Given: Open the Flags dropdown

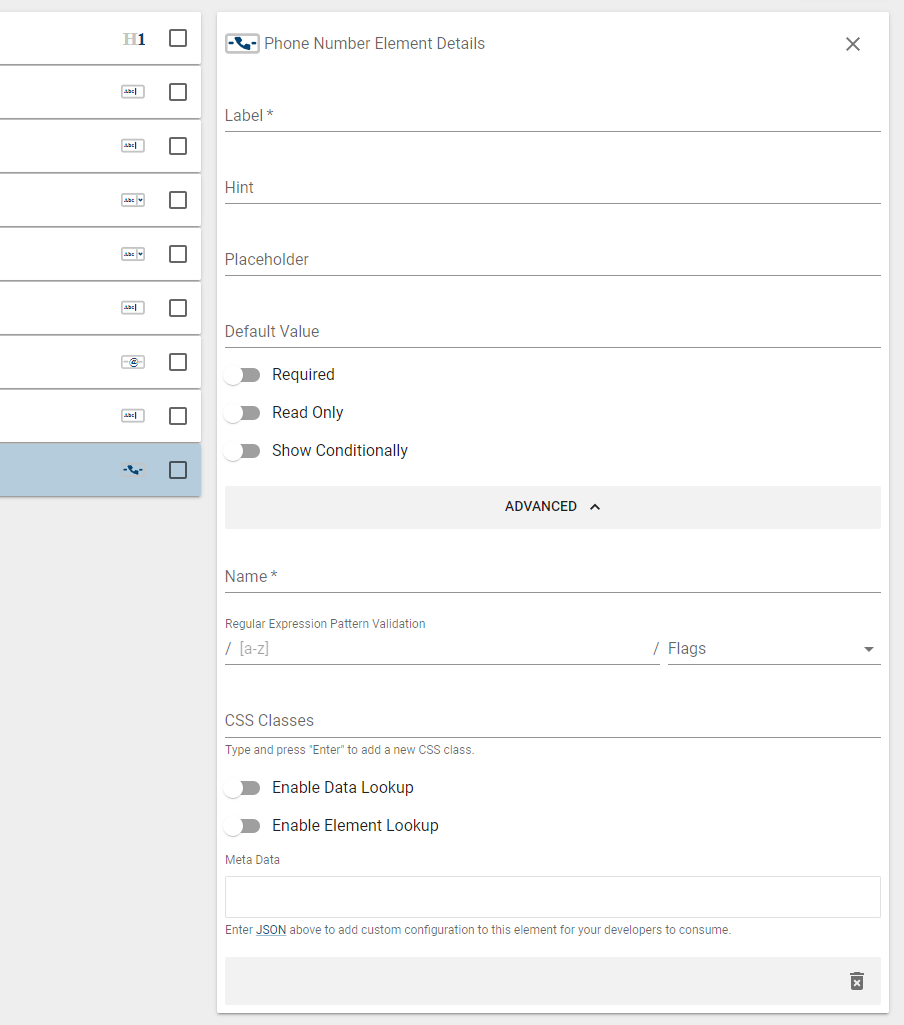Looking at the screenshot, I should (774, 649).
